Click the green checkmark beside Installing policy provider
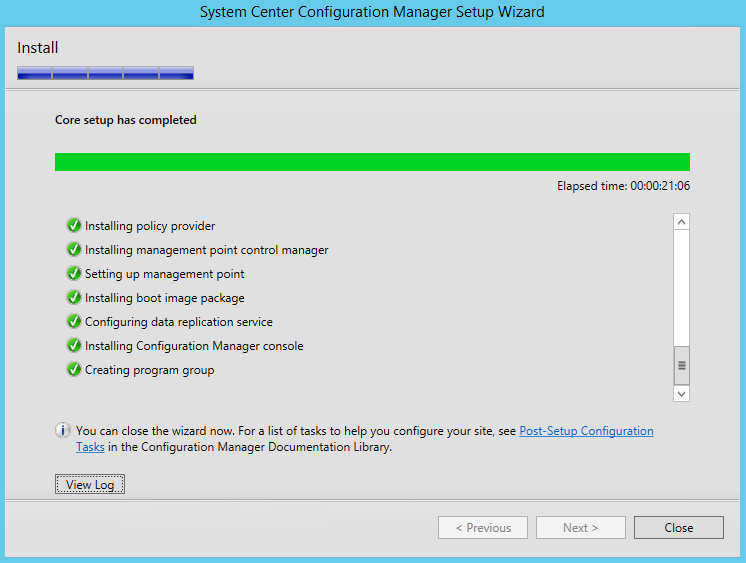 click(74, 225)
